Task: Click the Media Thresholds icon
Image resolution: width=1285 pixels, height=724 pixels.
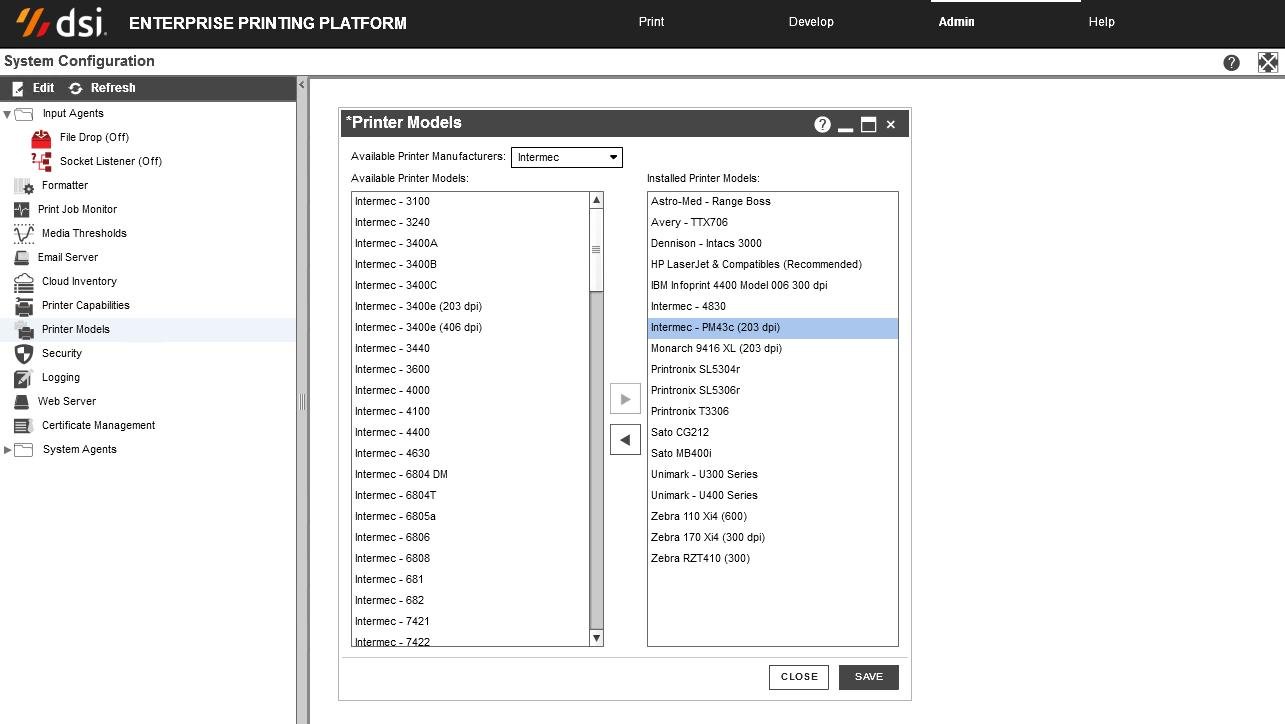Action: pyautogui.click(x=24, y=233)
